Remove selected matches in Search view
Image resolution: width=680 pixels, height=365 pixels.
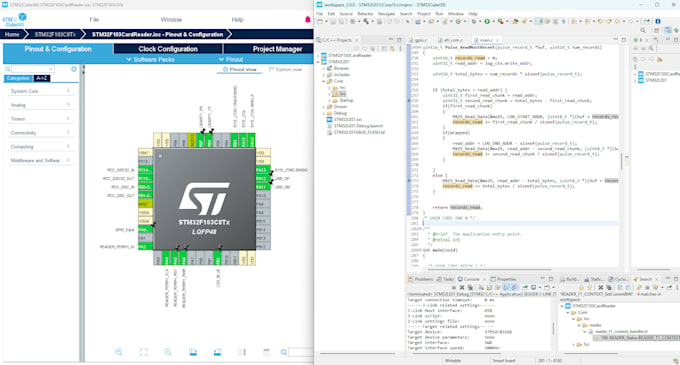(x=601, y=287)
